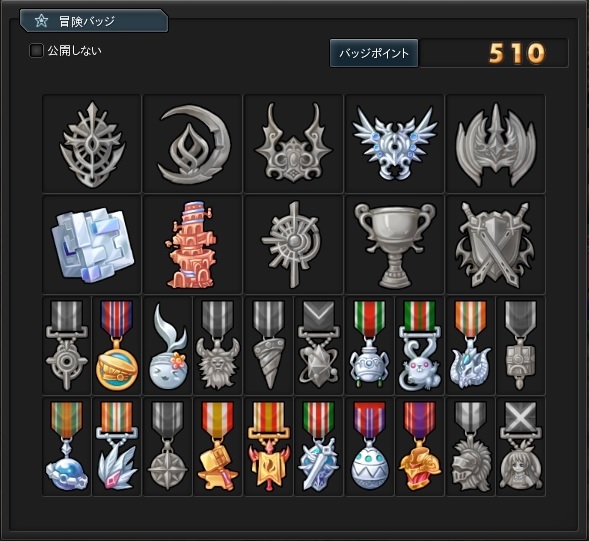Click the patterned egg medal
This screenshot has height=541, width=589.
tap(369, 446)
